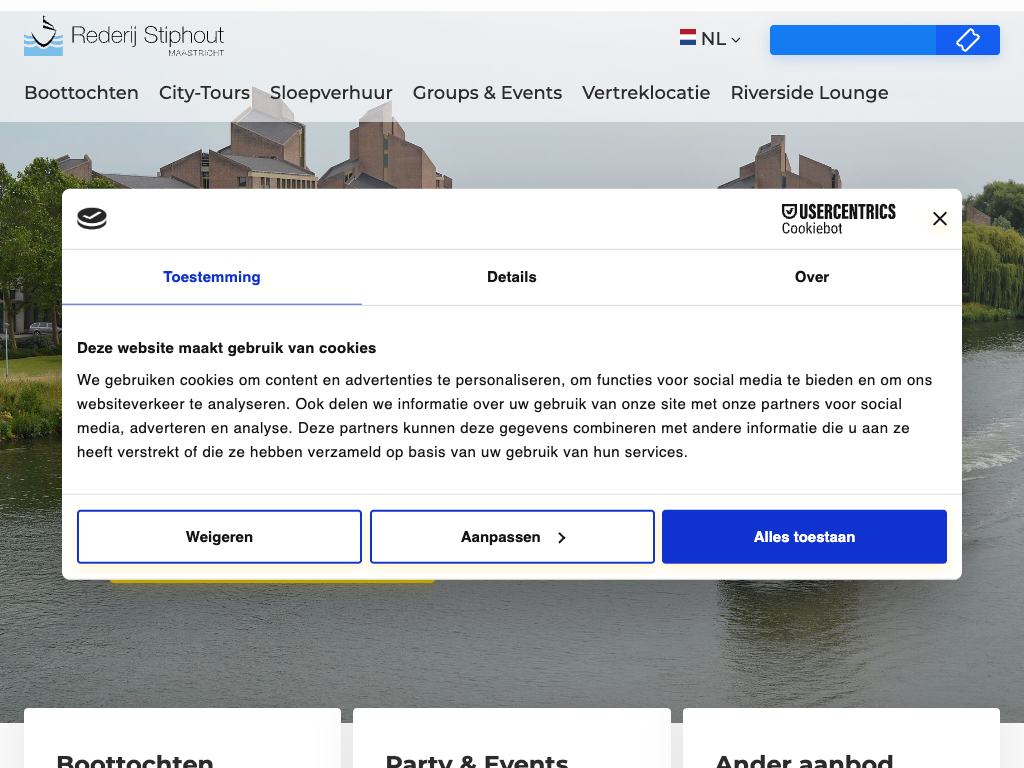This screenshot has height=768, width=1024.
Task: Click the Usercentrics Cookiebot branding
Action: (x=838, y=219)
